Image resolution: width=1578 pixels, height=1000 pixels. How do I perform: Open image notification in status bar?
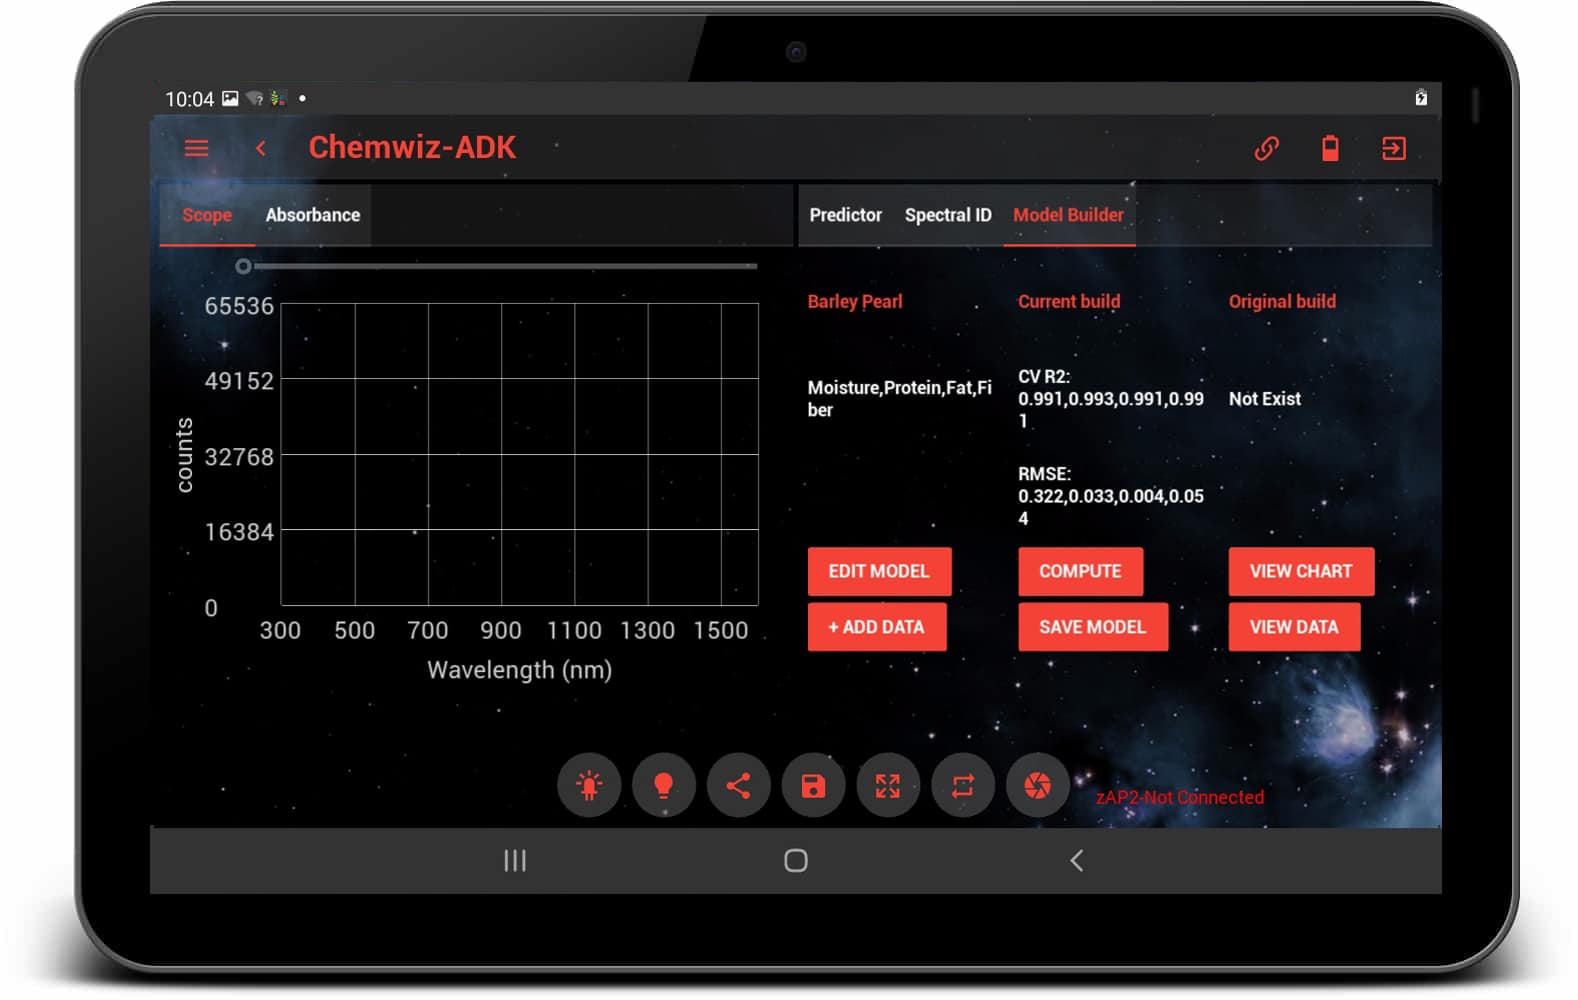pyautogui.click(x=230, y=98)
